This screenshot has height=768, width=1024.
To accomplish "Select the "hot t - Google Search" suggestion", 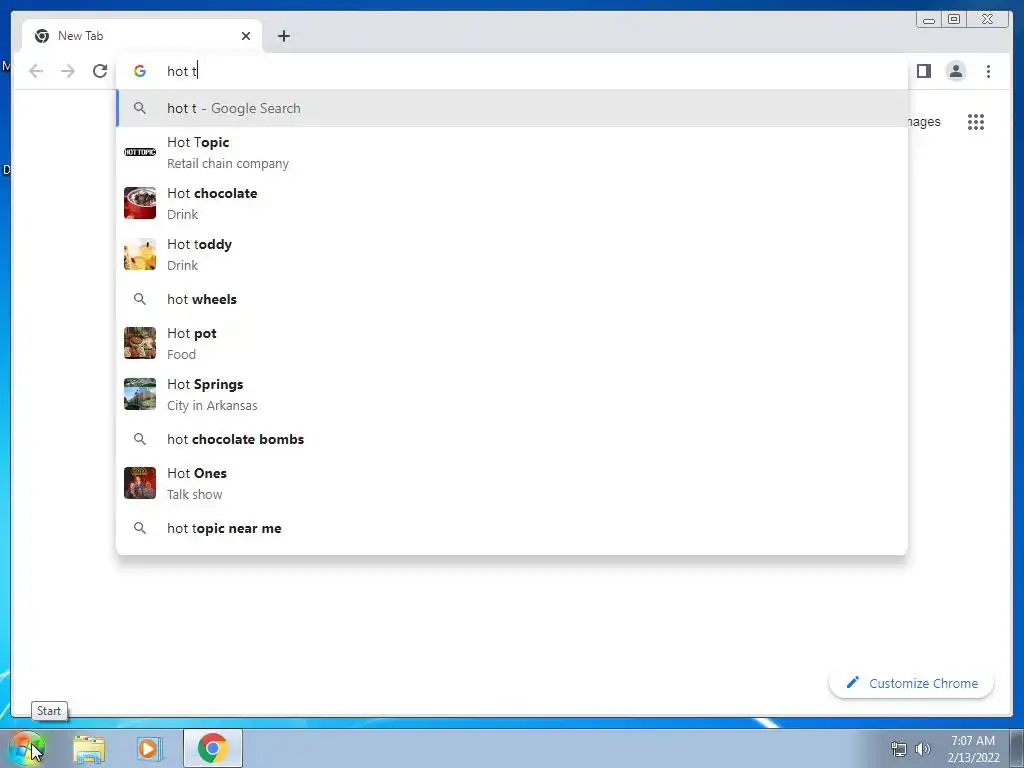I will click(512, 108).
